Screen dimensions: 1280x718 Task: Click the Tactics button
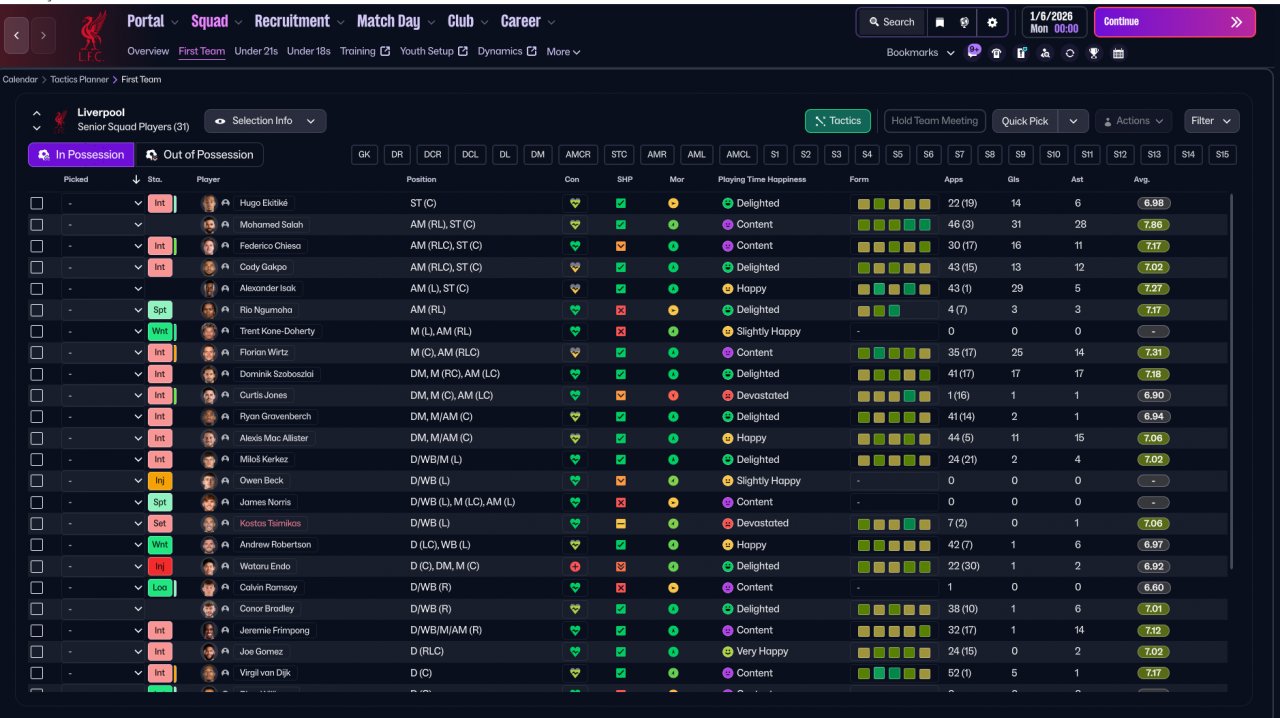click(838, 121)
